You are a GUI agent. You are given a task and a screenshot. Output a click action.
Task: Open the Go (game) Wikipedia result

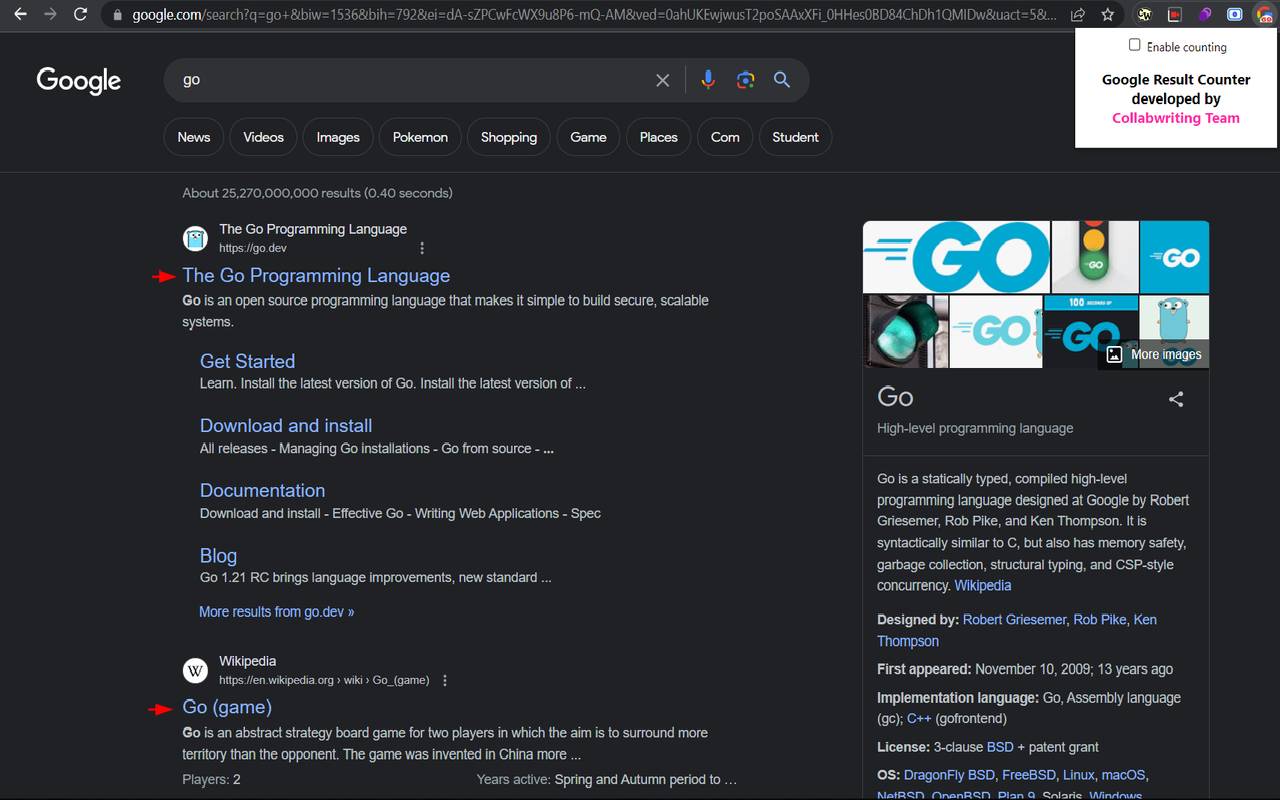(227, 707)
